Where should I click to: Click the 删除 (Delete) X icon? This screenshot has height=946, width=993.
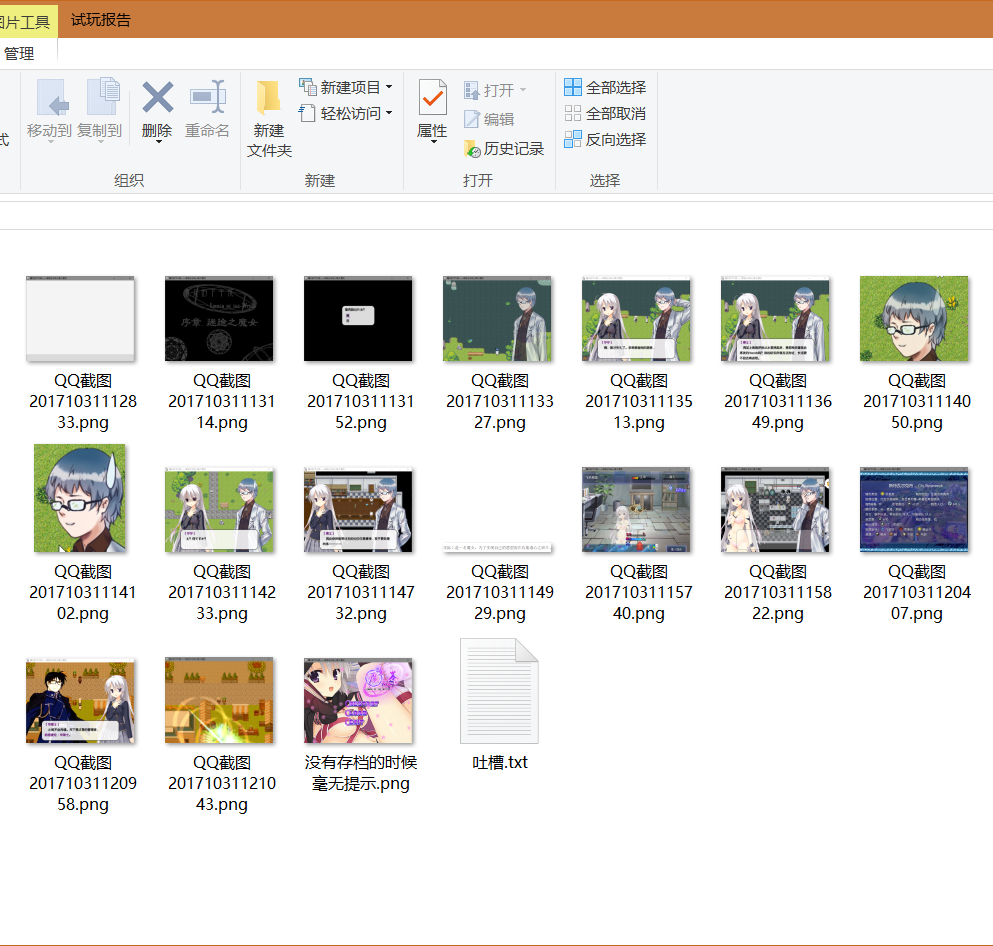(x=158, y=97)
